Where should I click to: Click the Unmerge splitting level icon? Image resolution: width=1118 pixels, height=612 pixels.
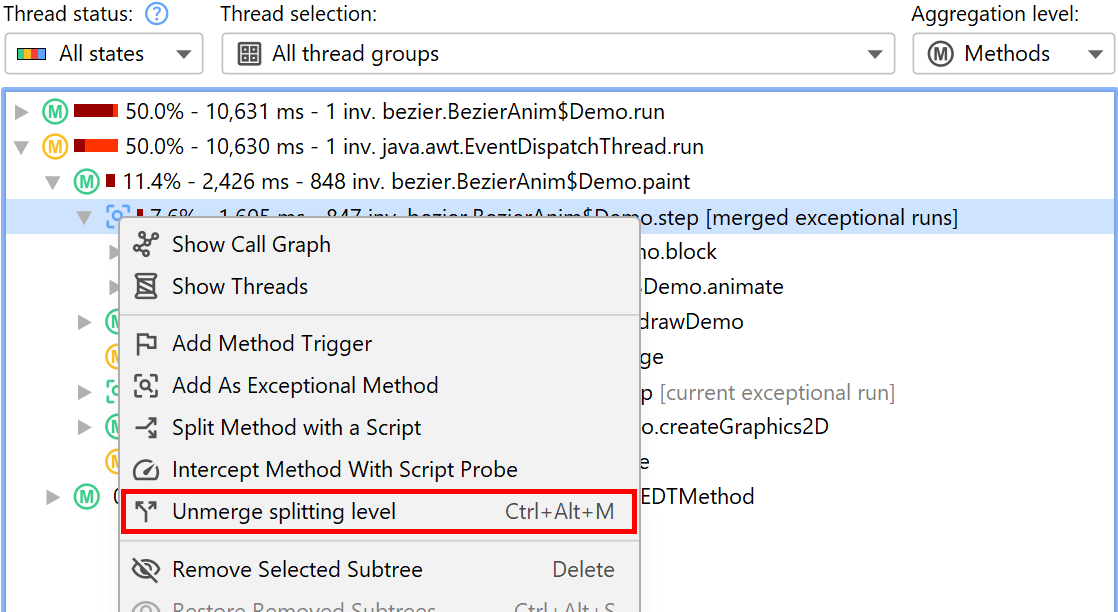click(x=146, y=512)
